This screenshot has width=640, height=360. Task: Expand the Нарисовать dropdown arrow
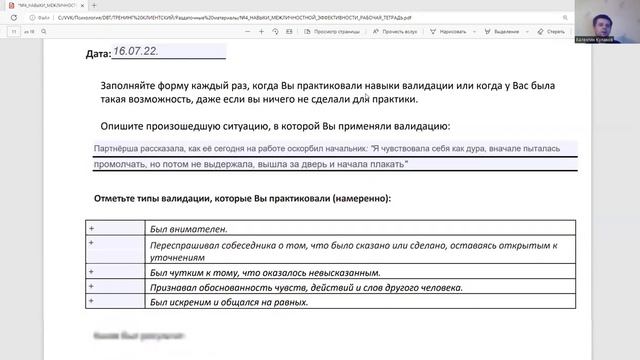point(474,31)
